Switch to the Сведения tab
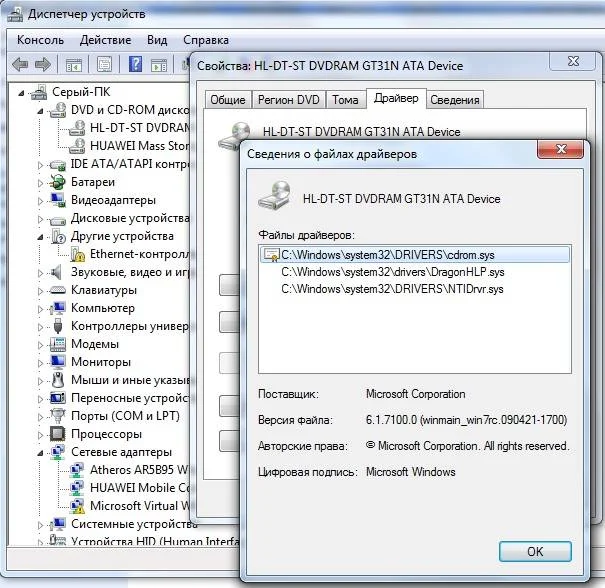The image size is (605, 588). pos(455,100)
